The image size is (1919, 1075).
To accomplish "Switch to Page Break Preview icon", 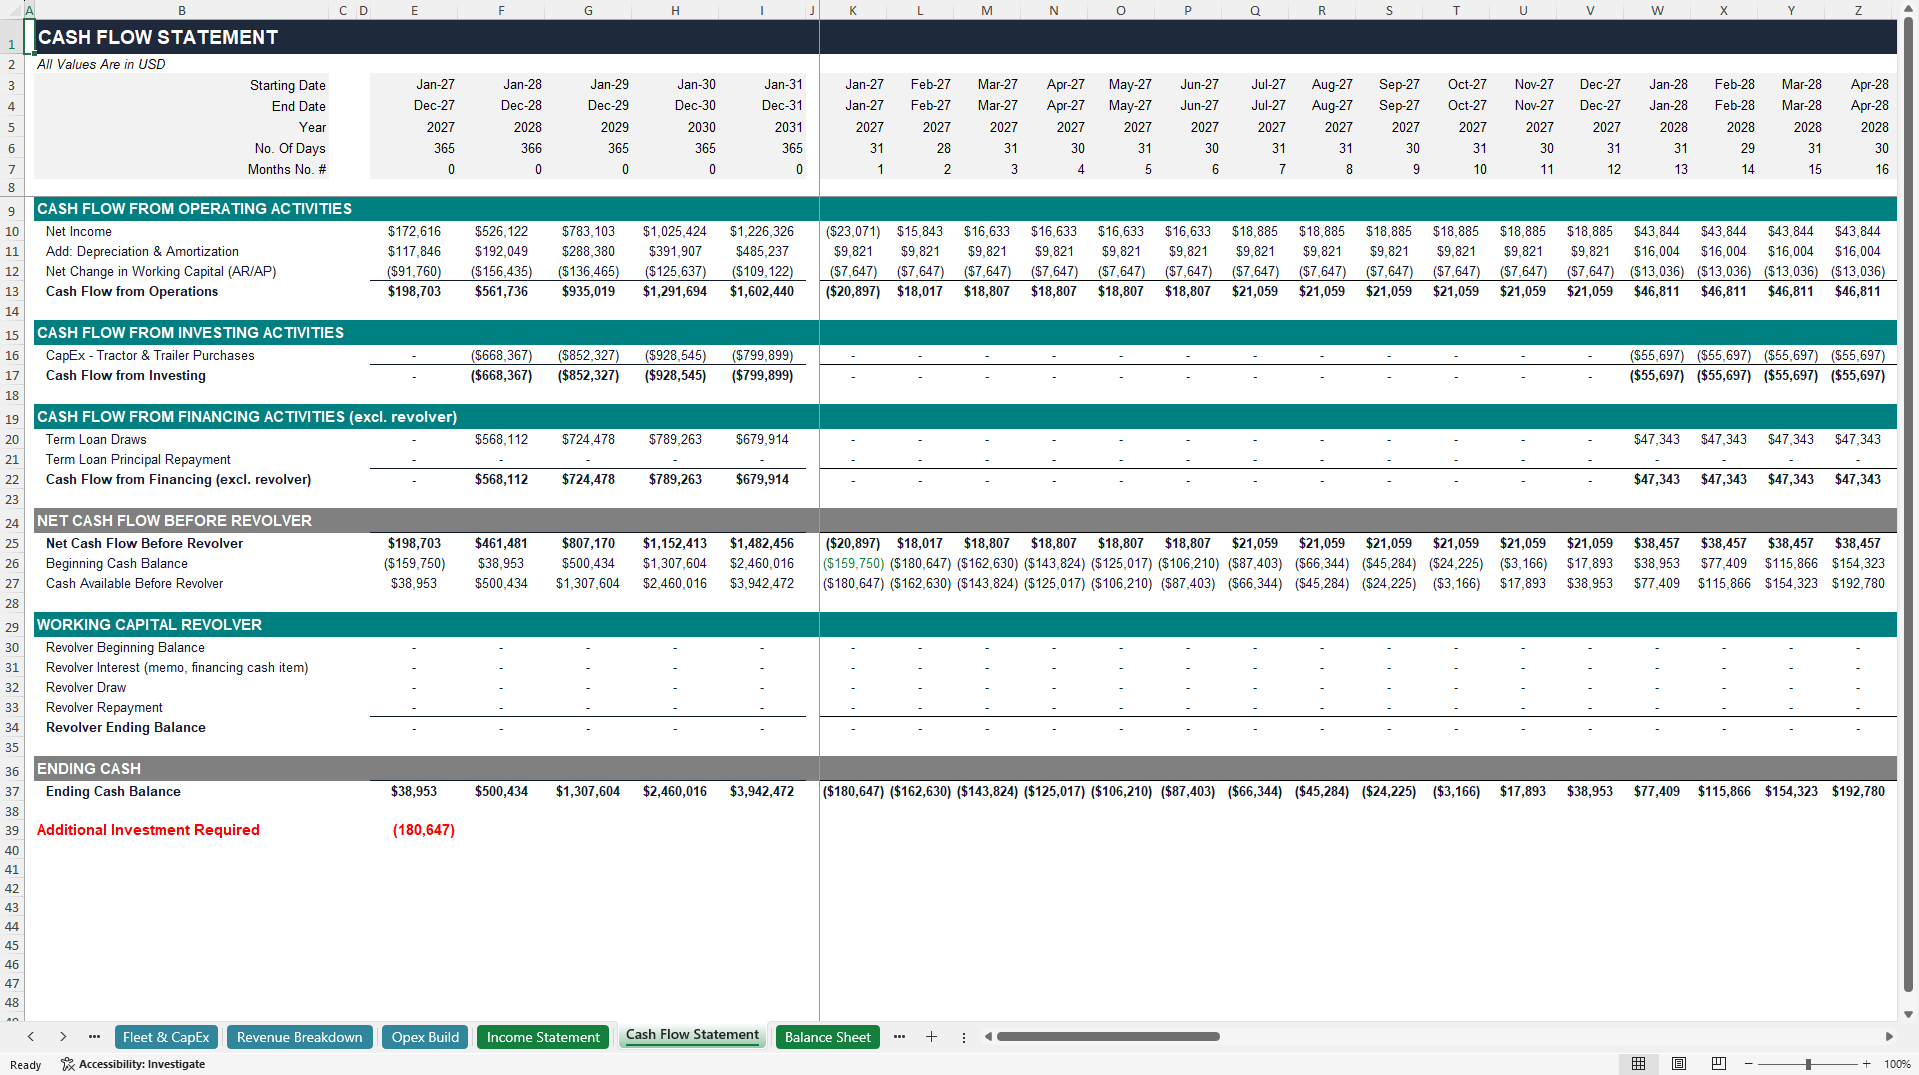I will point(1719,1064).
